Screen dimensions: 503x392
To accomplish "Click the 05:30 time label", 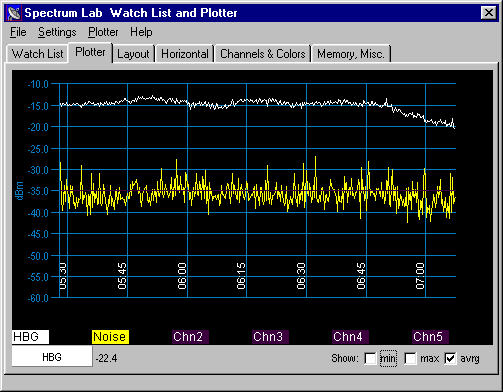I will click(63, 276).
